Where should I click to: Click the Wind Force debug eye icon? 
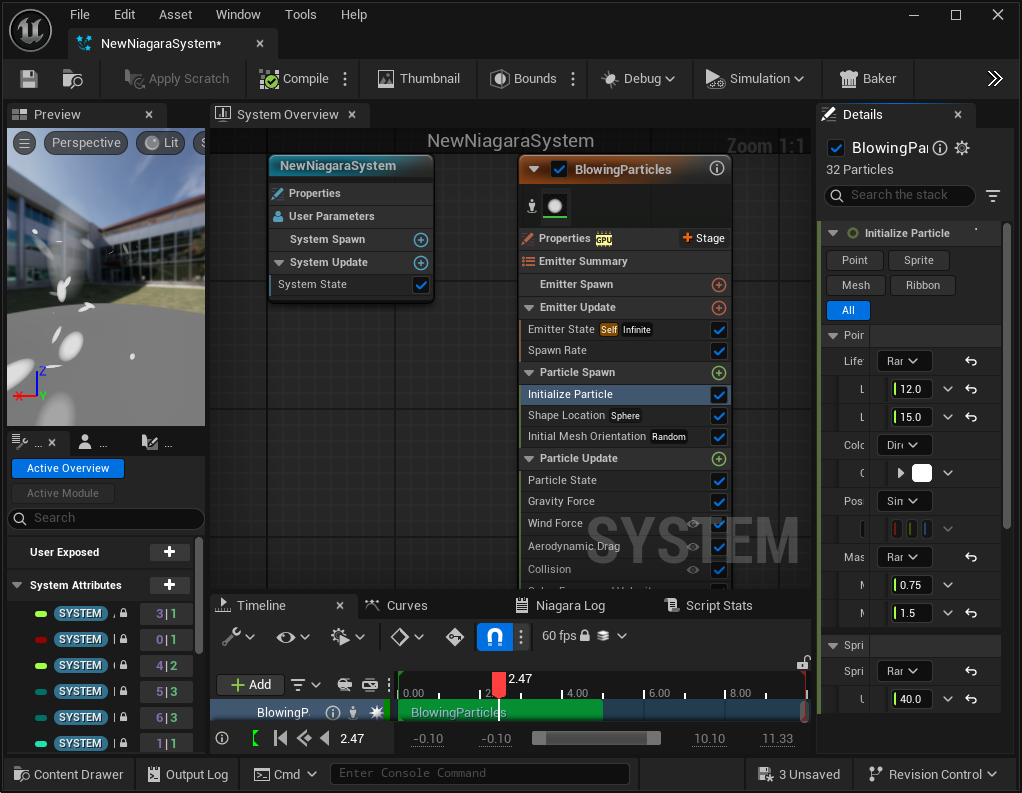click(694, 524)
